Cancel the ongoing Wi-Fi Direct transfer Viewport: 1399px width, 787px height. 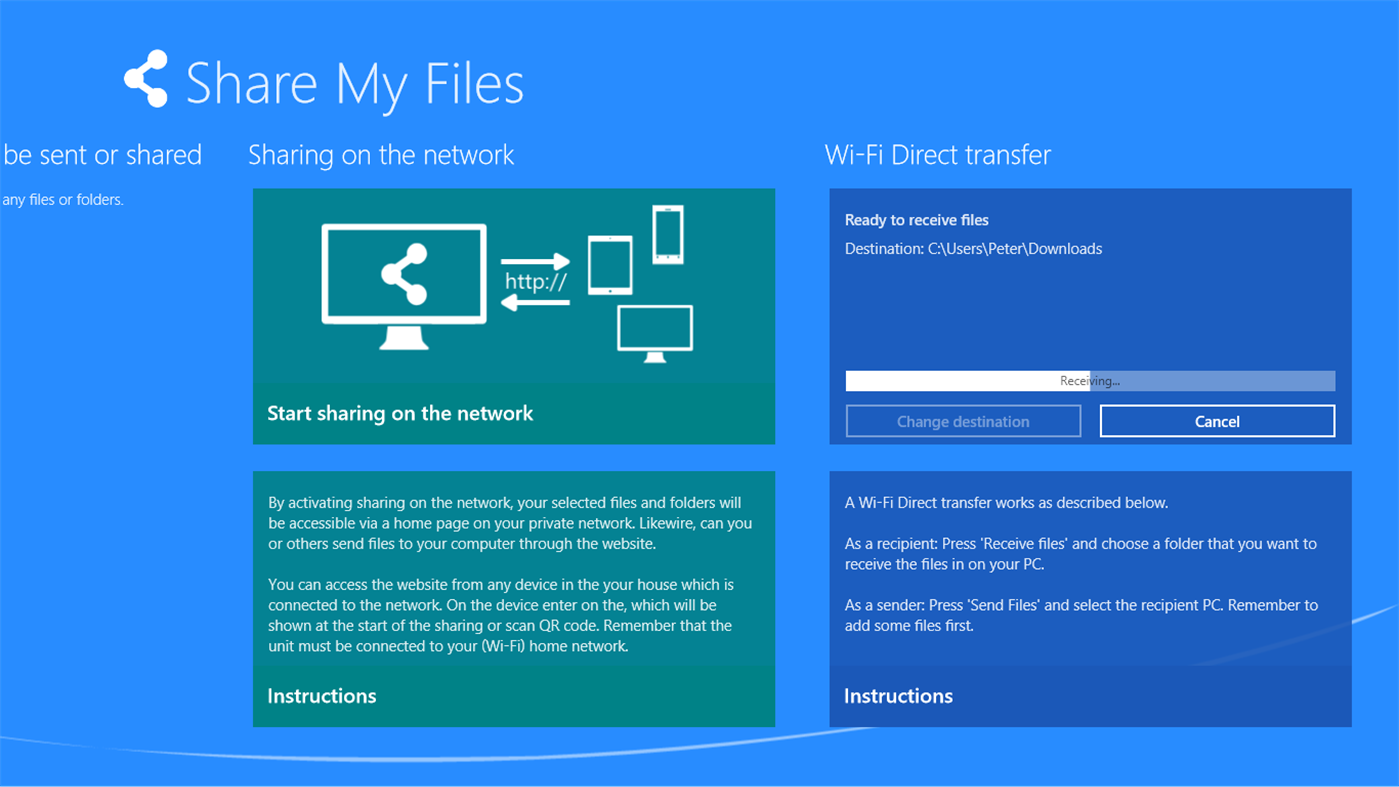pos(1216,420)
